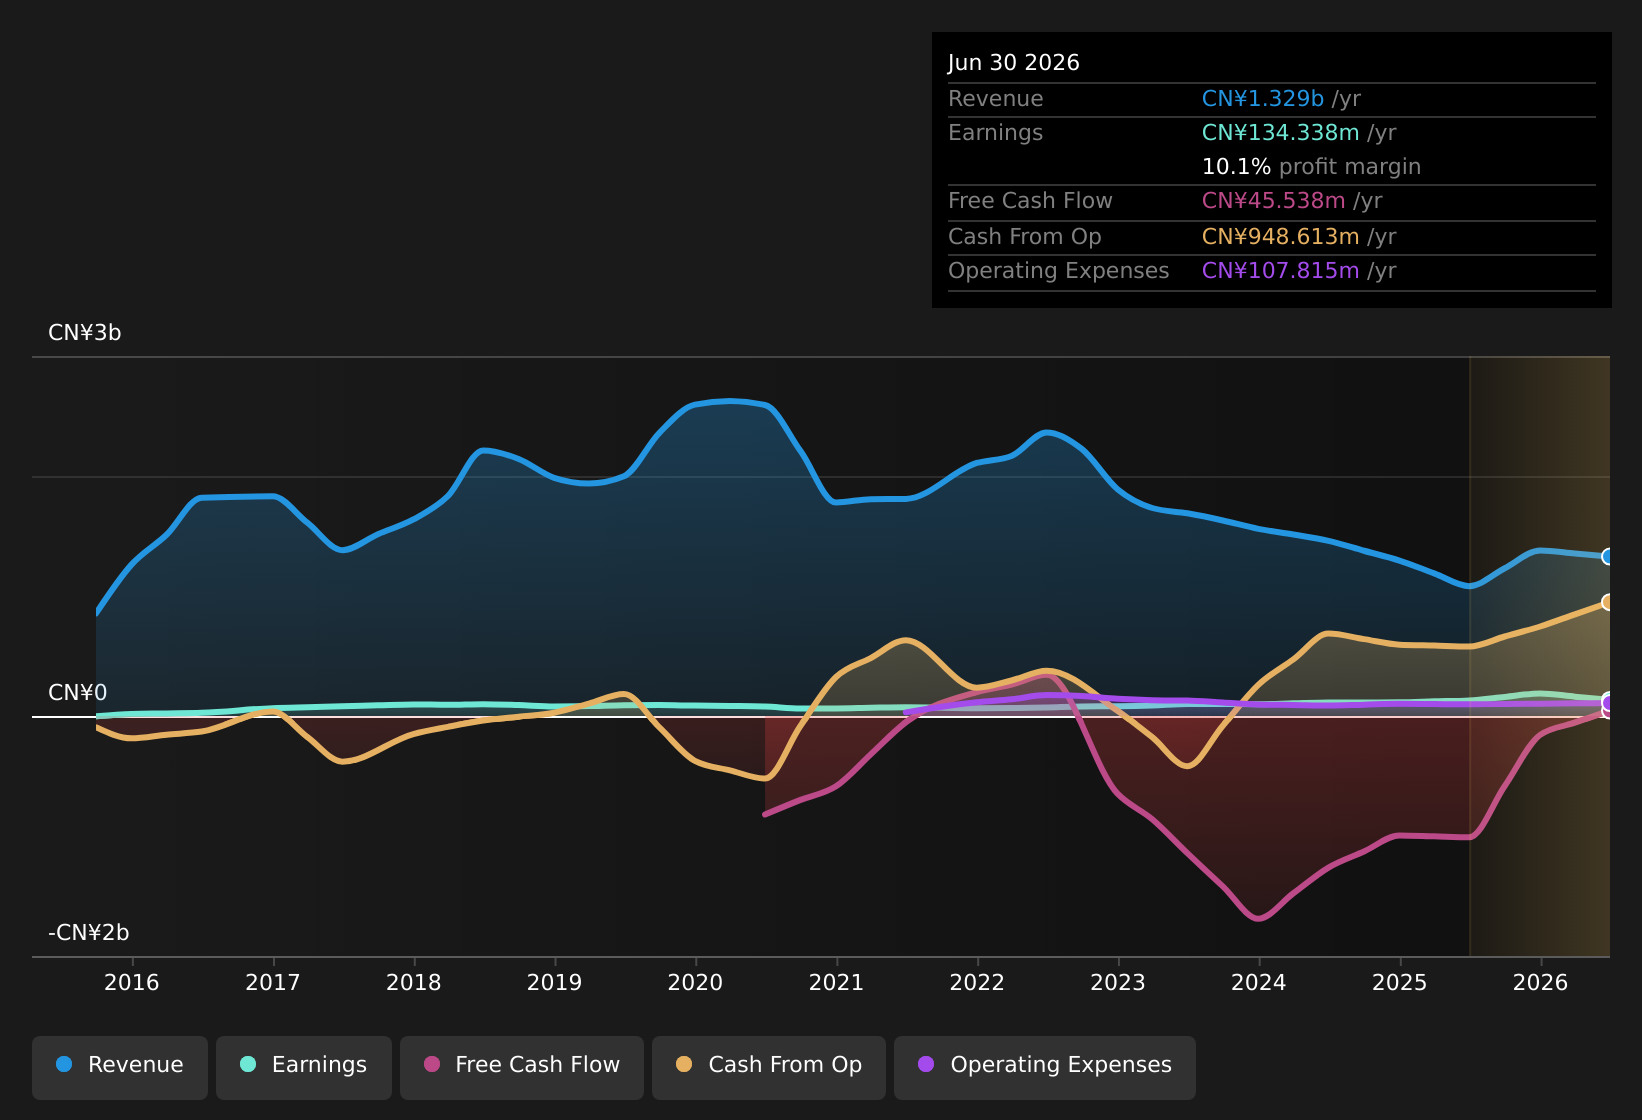Click the 2025 x-axis label
Image resolution: width=1642 pixels, height=1120 pixels.
(x=1400, y=983)
